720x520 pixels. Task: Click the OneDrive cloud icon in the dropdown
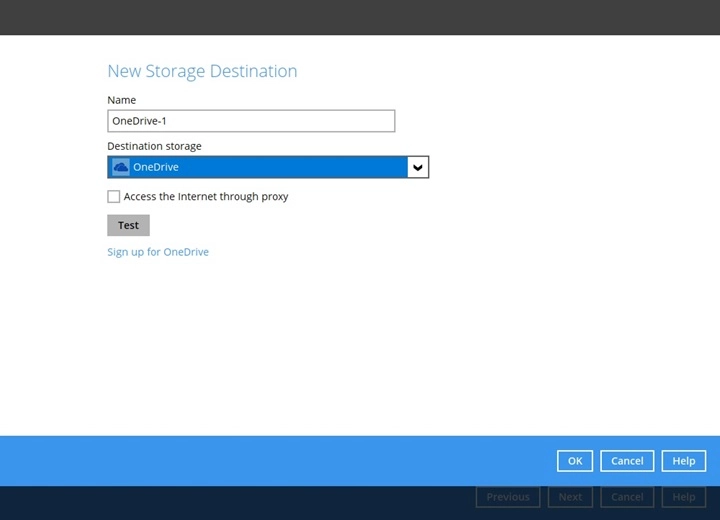(121, 167)
